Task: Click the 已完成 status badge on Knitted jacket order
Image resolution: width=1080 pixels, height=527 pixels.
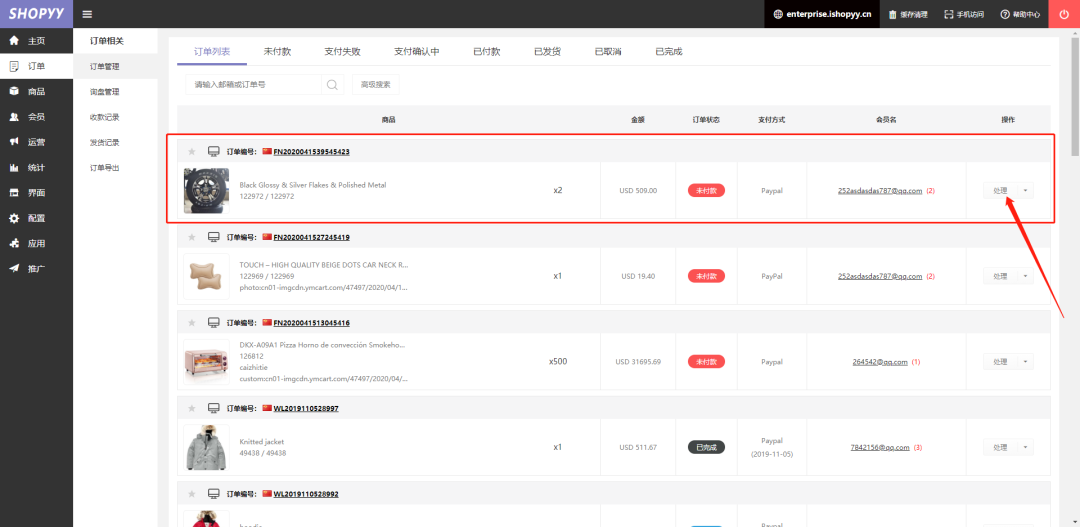Action: point(706,448)
